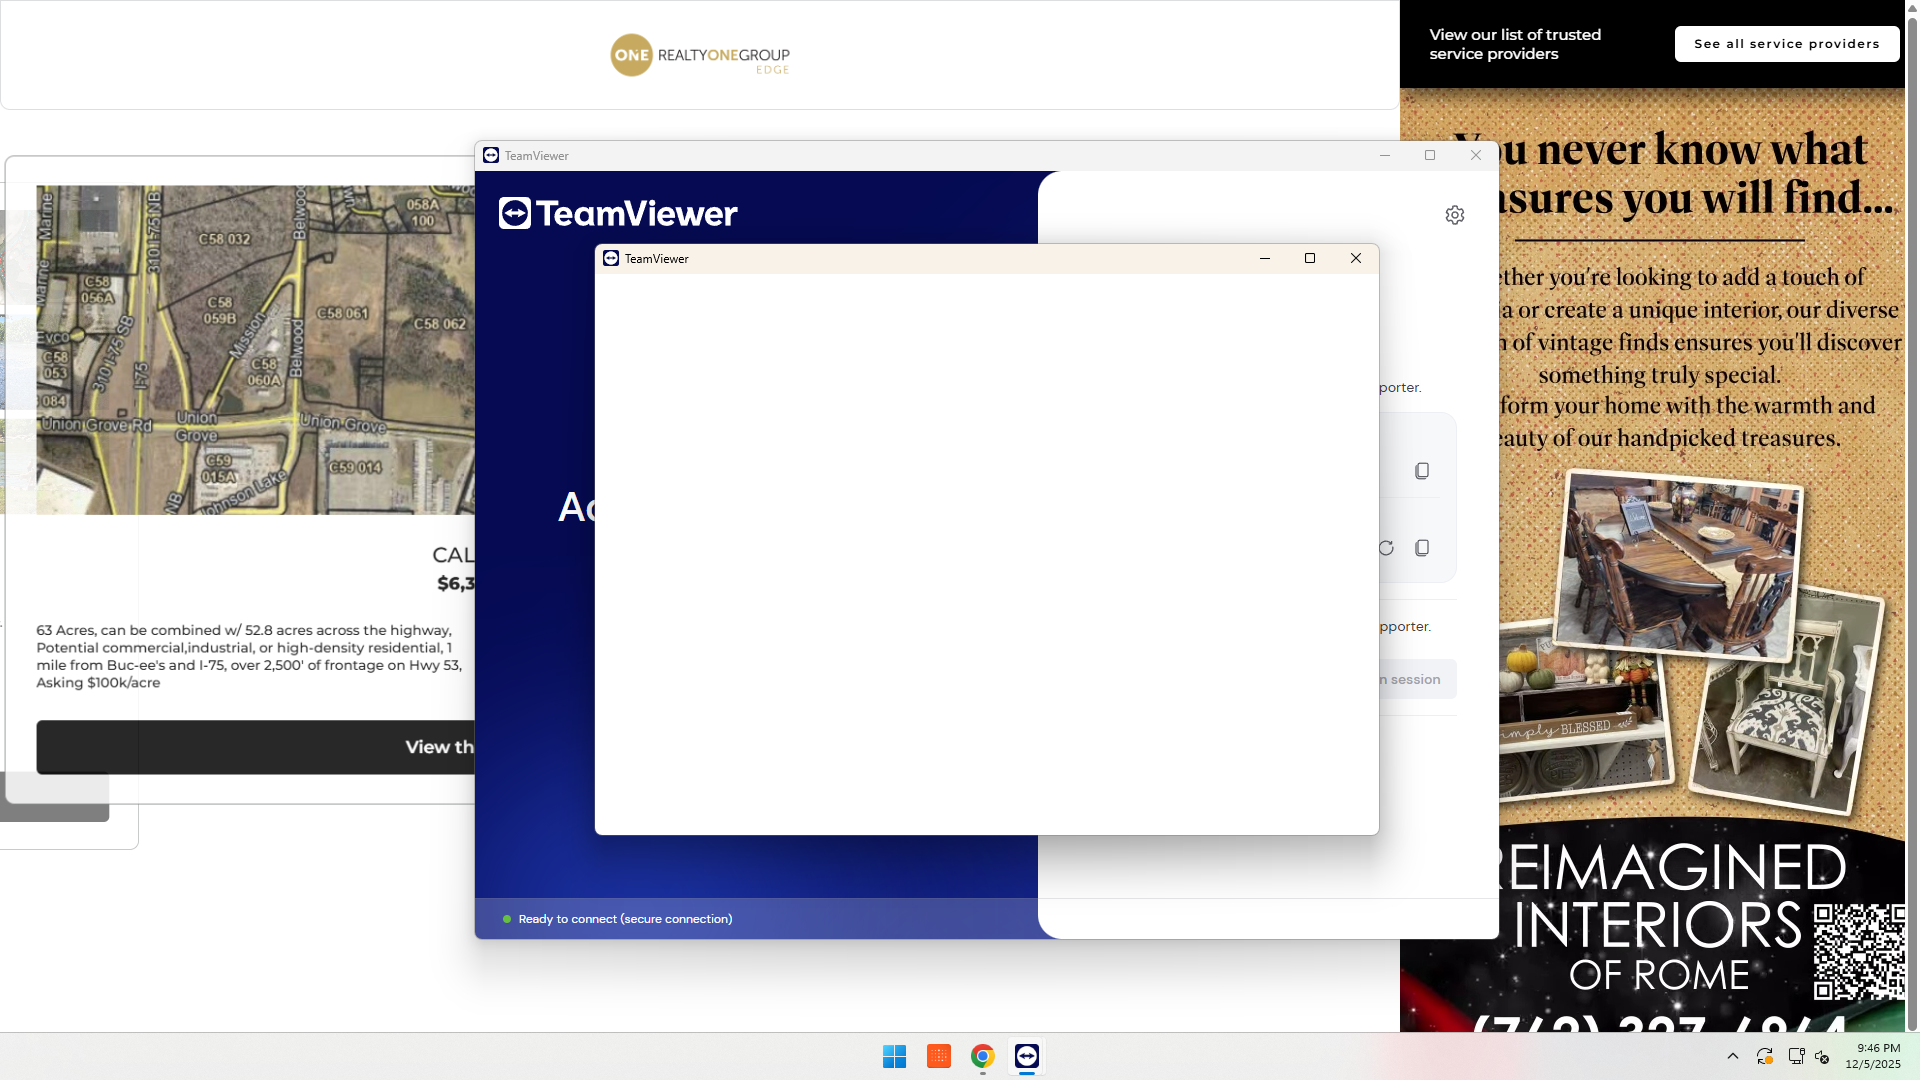Unmute the system volume in the tray
The height and width of the screenshot is (1080, 1920).
[1824, 1056]
